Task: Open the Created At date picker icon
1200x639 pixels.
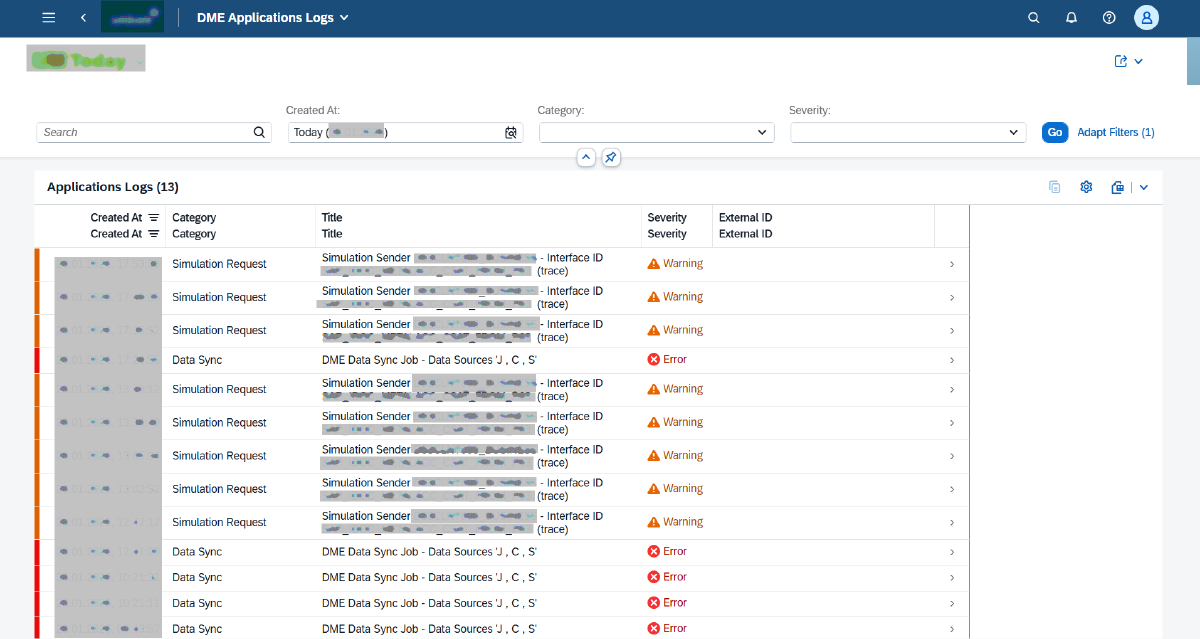Action: (511, 132)
